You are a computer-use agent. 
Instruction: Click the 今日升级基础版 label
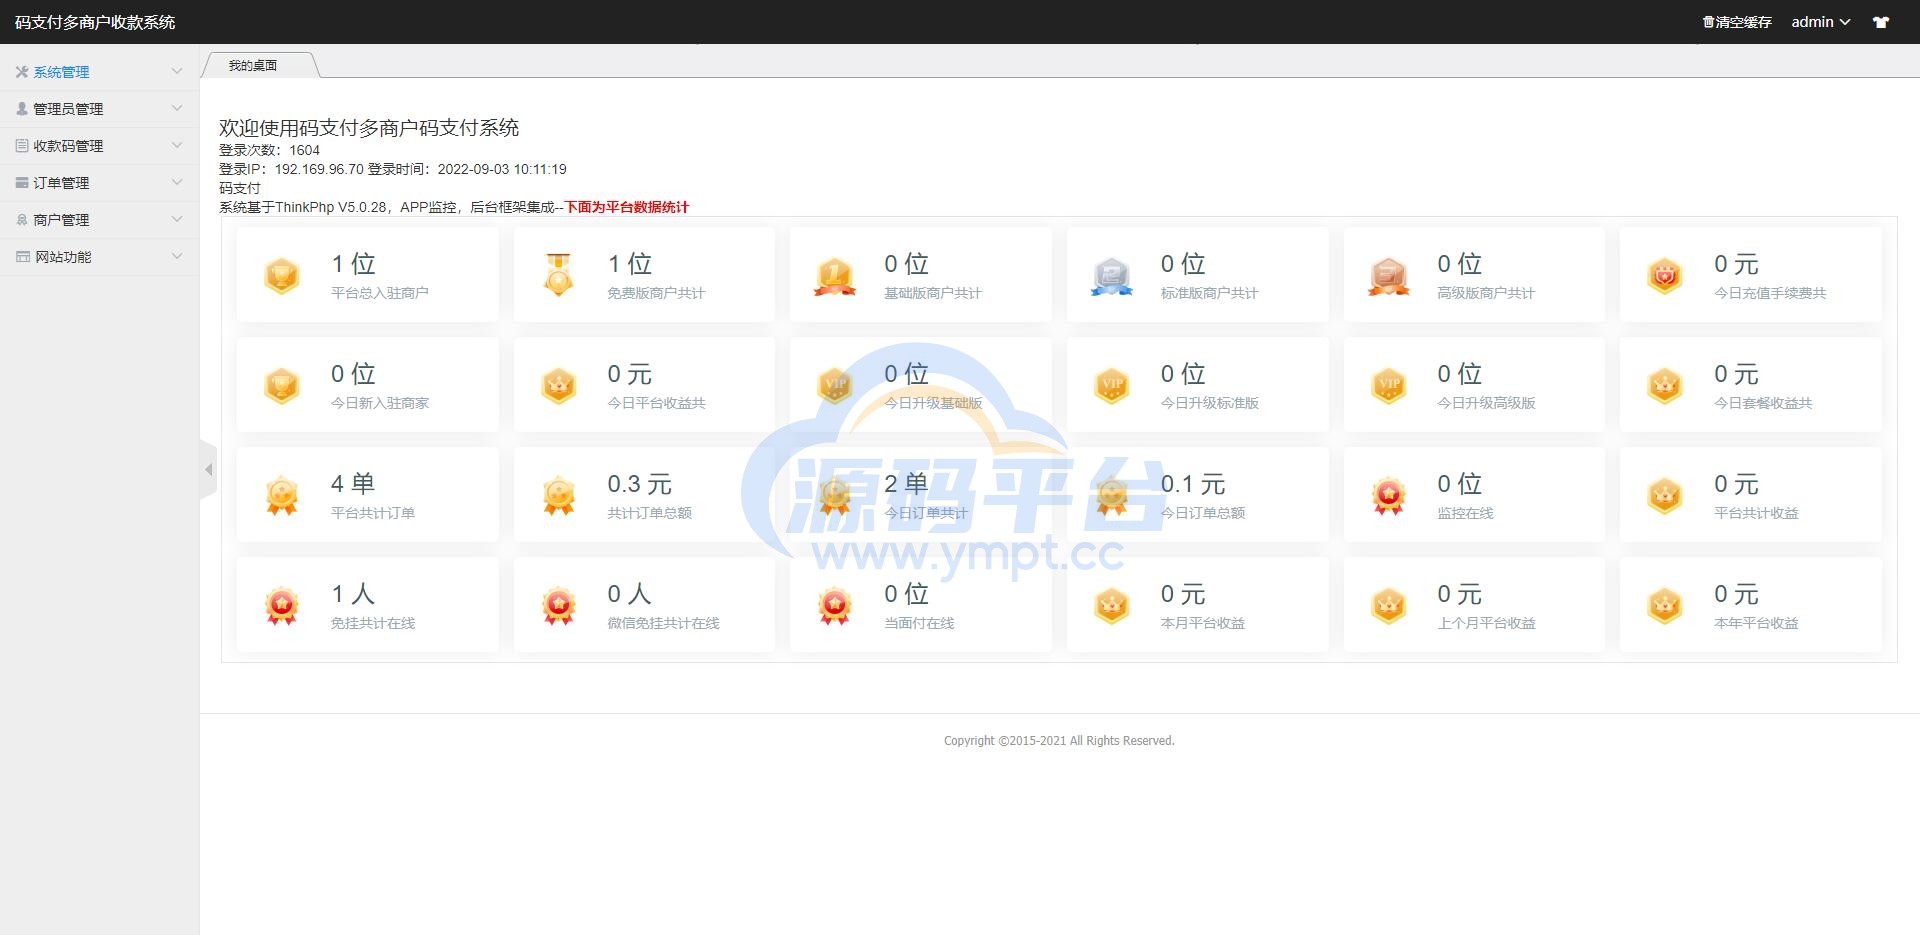tap(933, 403)
